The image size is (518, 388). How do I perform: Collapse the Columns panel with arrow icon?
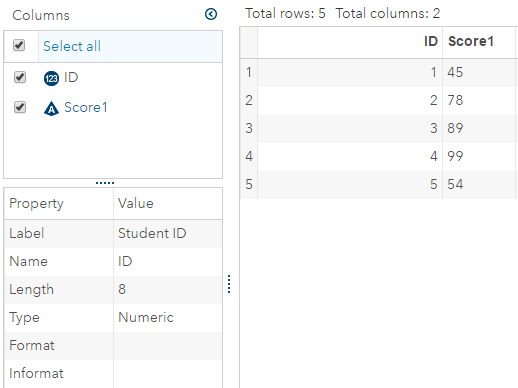(x=211, y=14)
